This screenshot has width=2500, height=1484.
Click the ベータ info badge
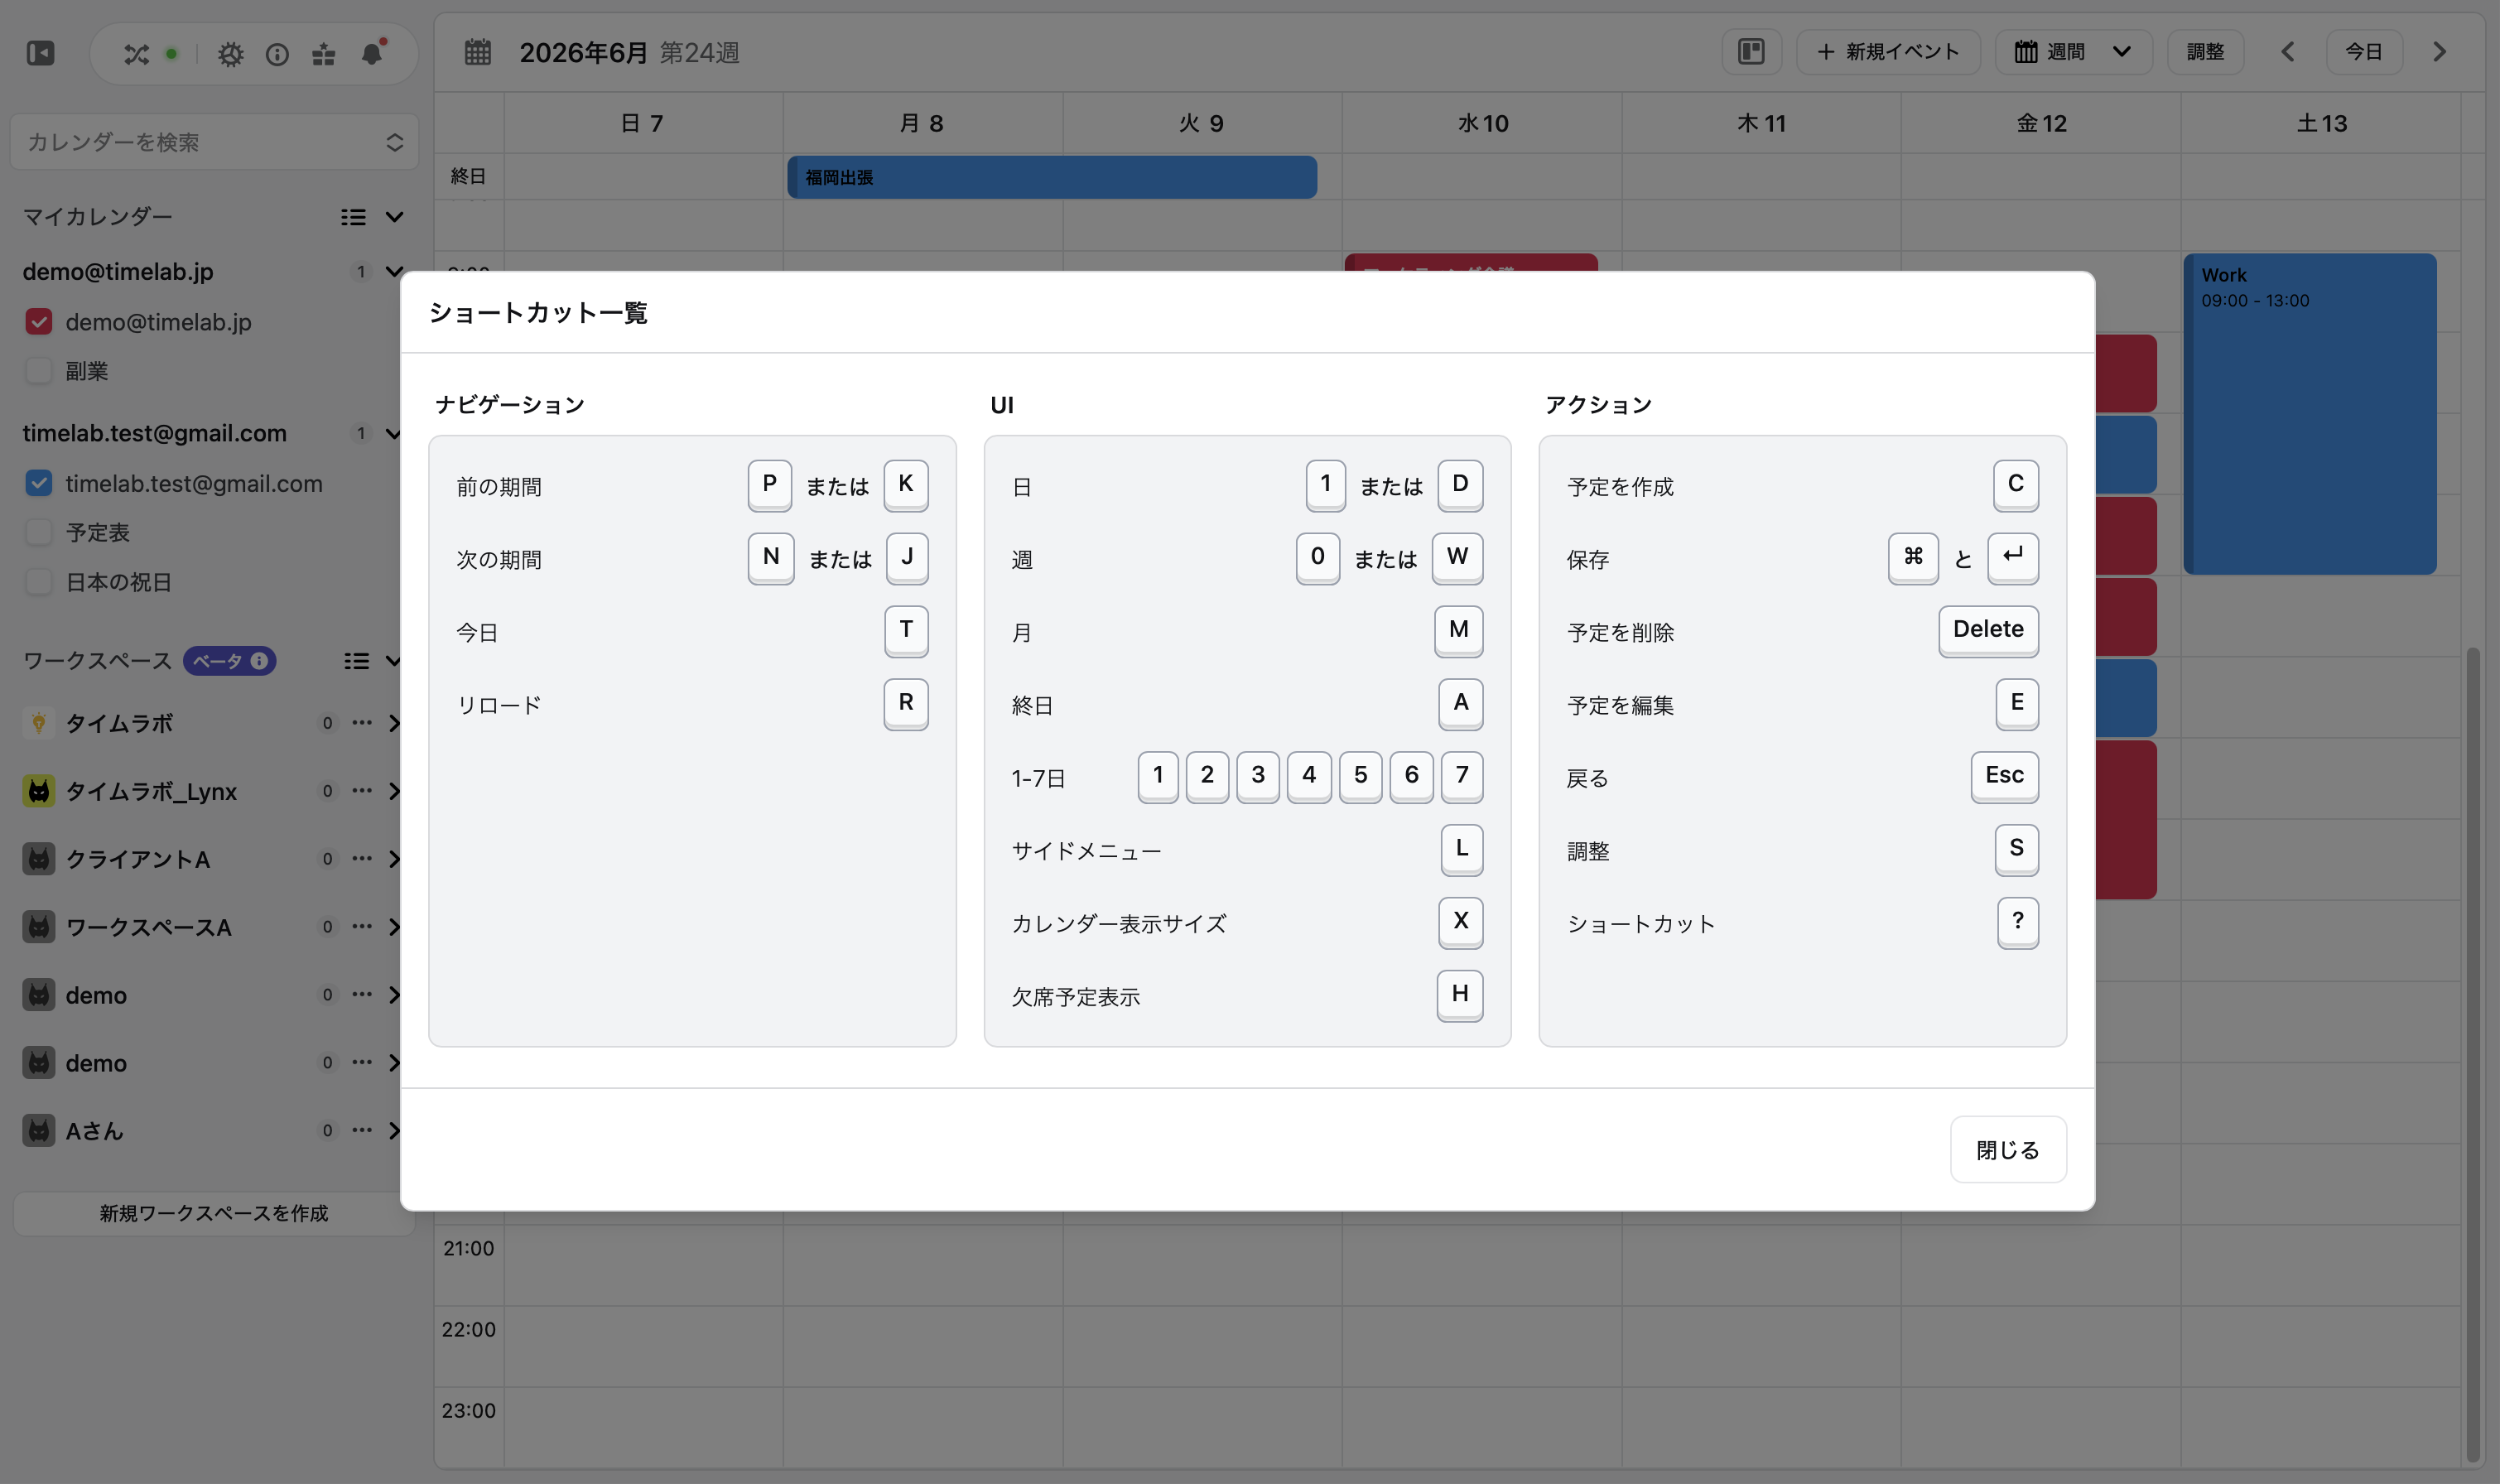tap(229, 661)
